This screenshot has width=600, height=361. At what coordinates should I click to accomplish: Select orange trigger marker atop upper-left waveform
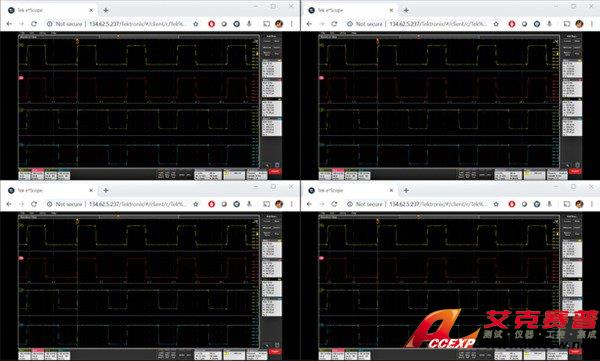click(x=78, y=40)
